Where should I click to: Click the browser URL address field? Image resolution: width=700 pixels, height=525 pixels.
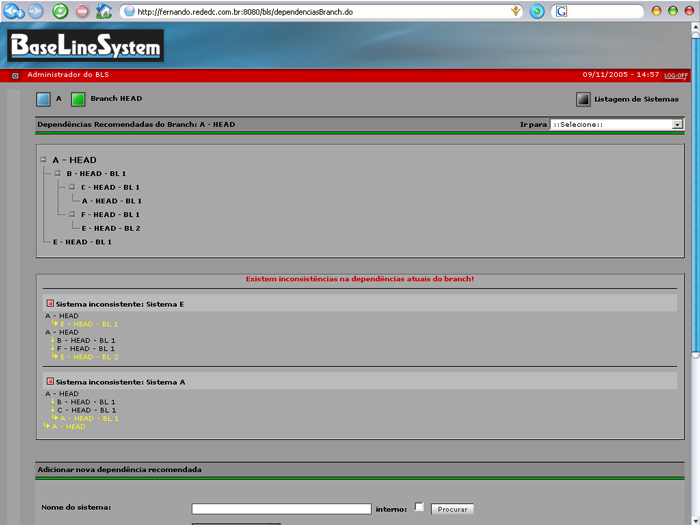(321, 12)
